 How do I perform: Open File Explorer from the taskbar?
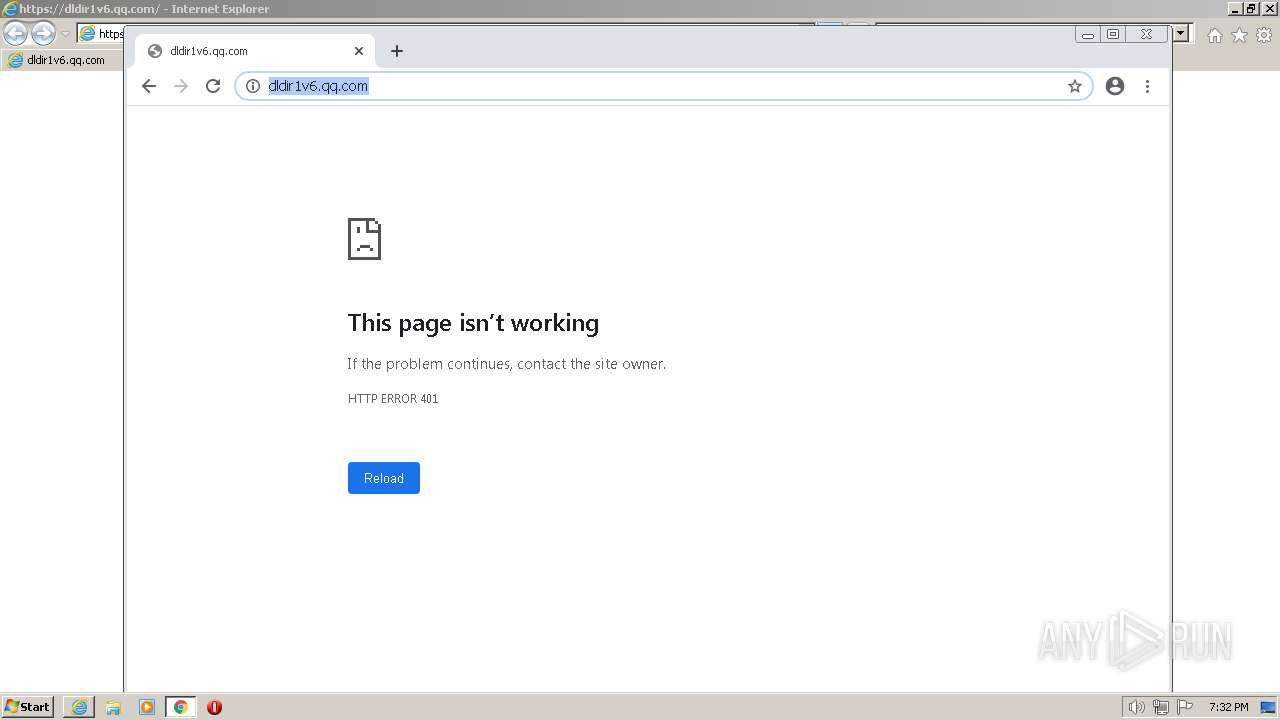coord(113,707)
